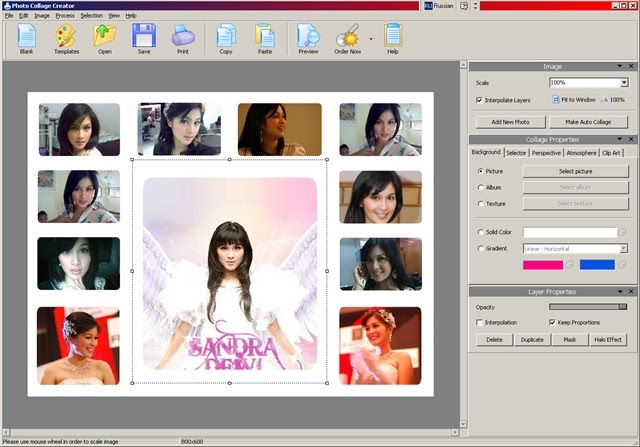
Task: Click the Opacity slider
Action: tap(588, 307)
